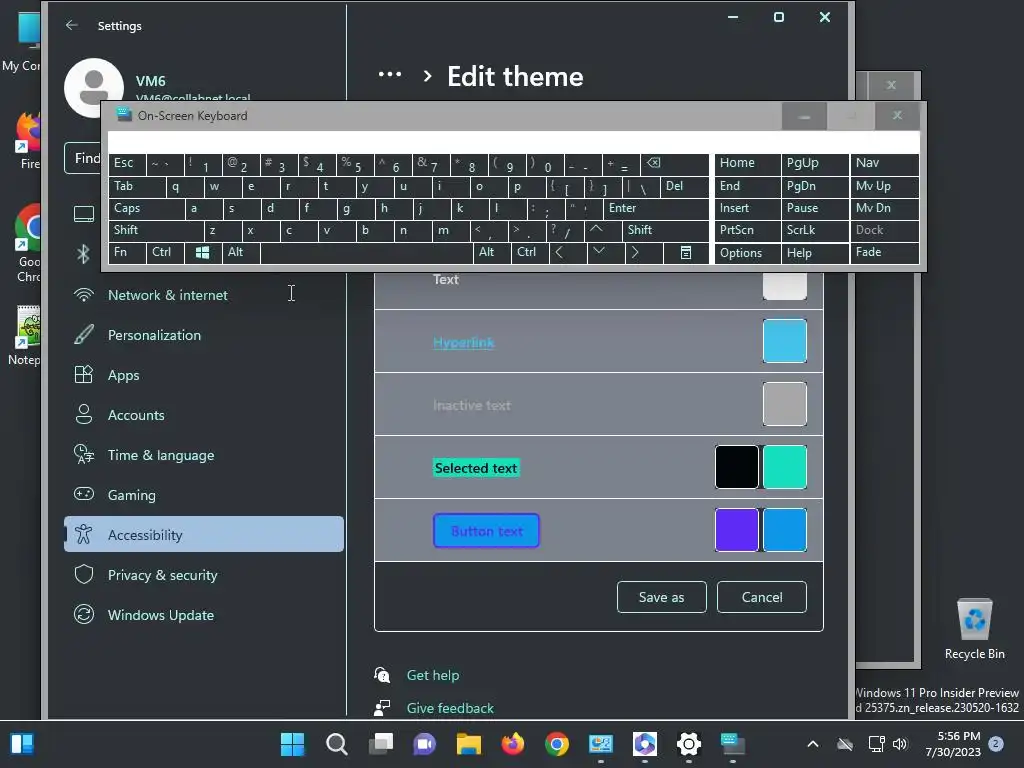Open Apps settings
The width and height of the screenshot is (1024, 768).
pos(204,375)
